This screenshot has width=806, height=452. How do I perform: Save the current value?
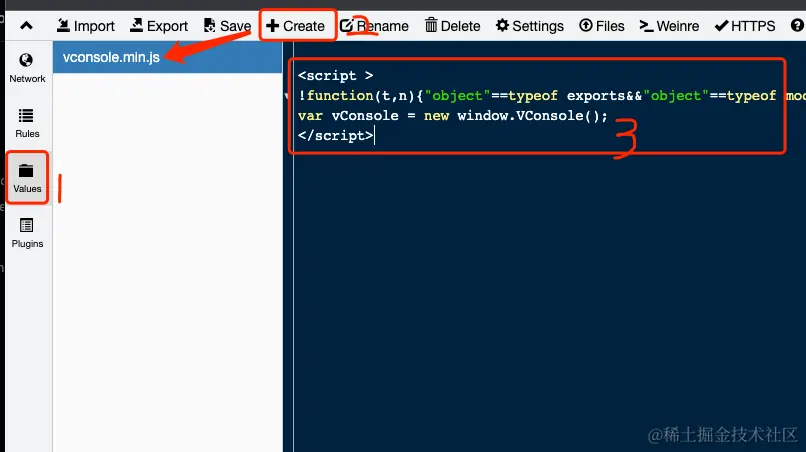(227, 26)
